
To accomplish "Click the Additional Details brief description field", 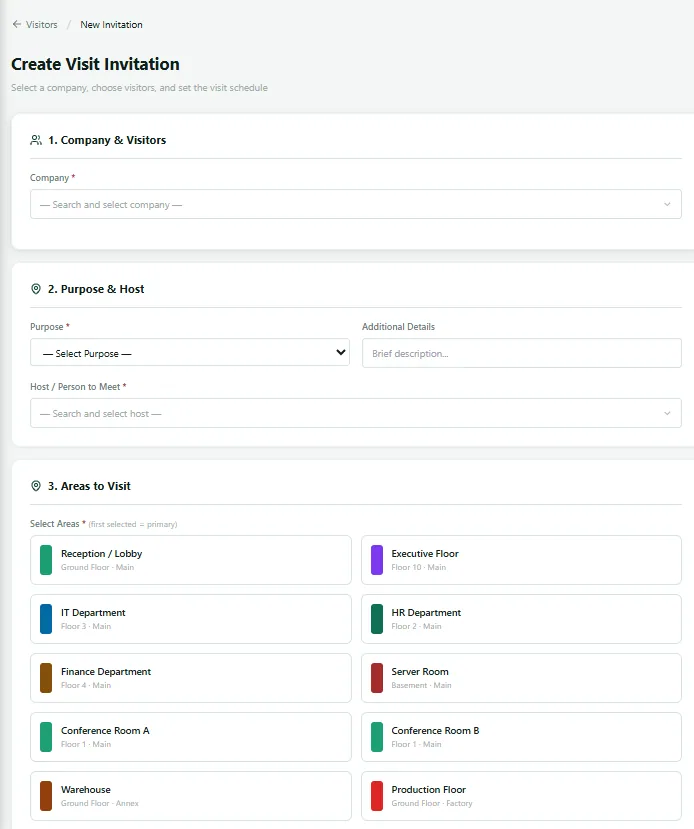I will pos(522,353).
